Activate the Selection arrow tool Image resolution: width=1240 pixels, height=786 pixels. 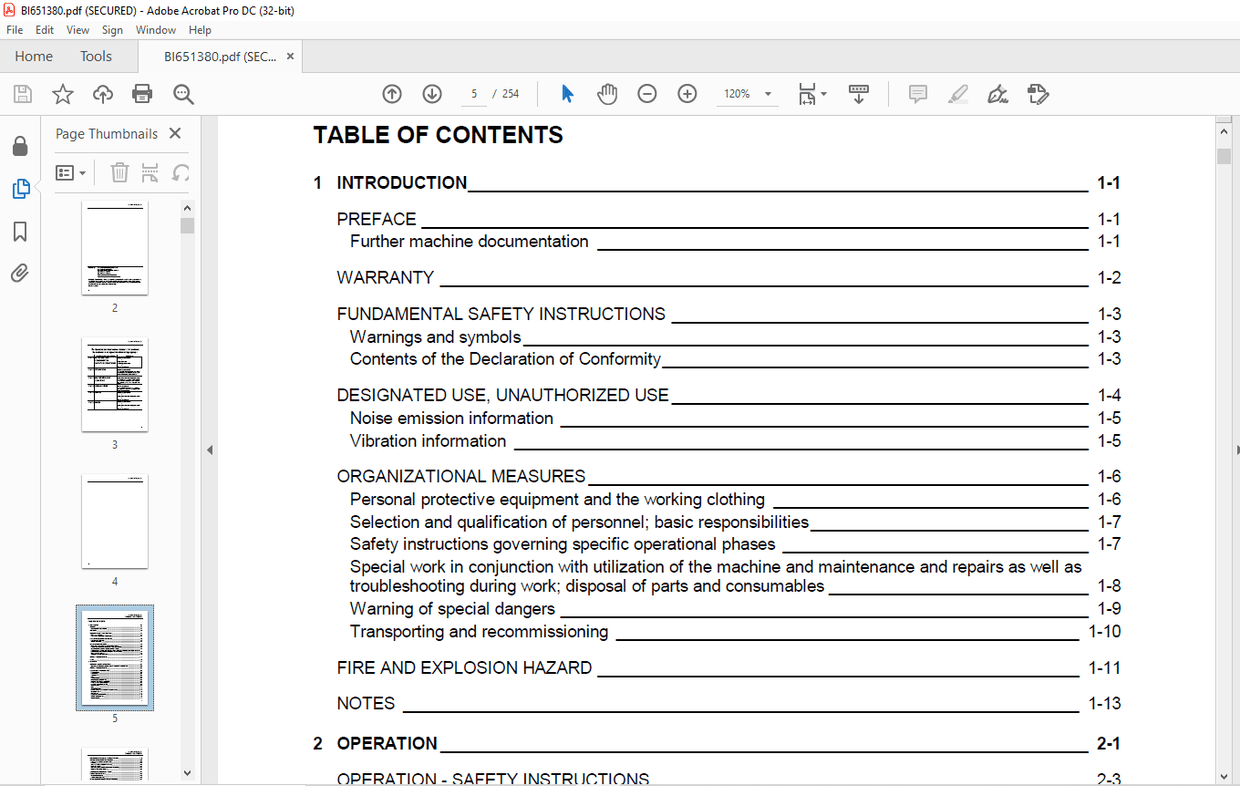(x=567, y=93)
